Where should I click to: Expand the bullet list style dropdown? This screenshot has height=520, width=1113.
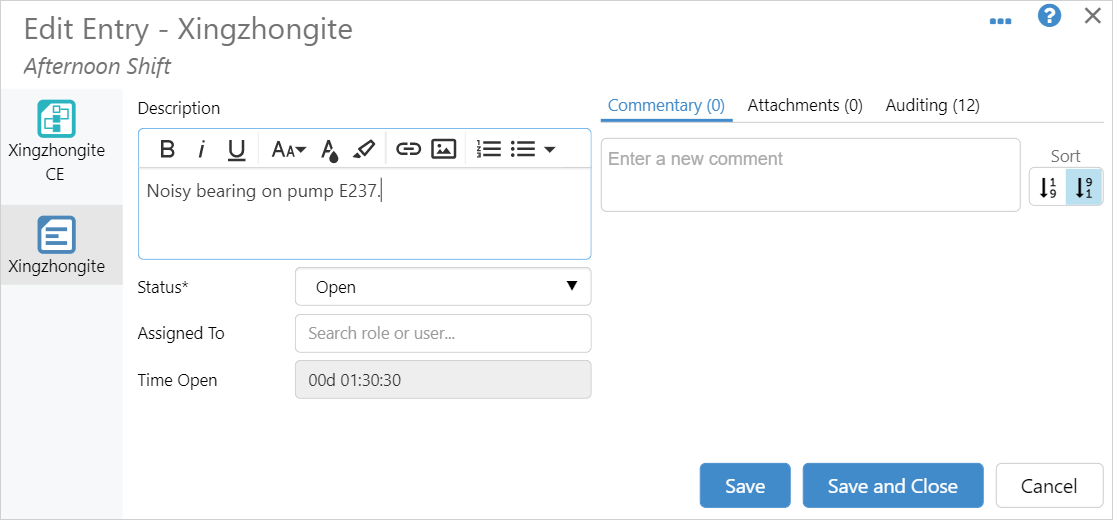coord(549,149)
